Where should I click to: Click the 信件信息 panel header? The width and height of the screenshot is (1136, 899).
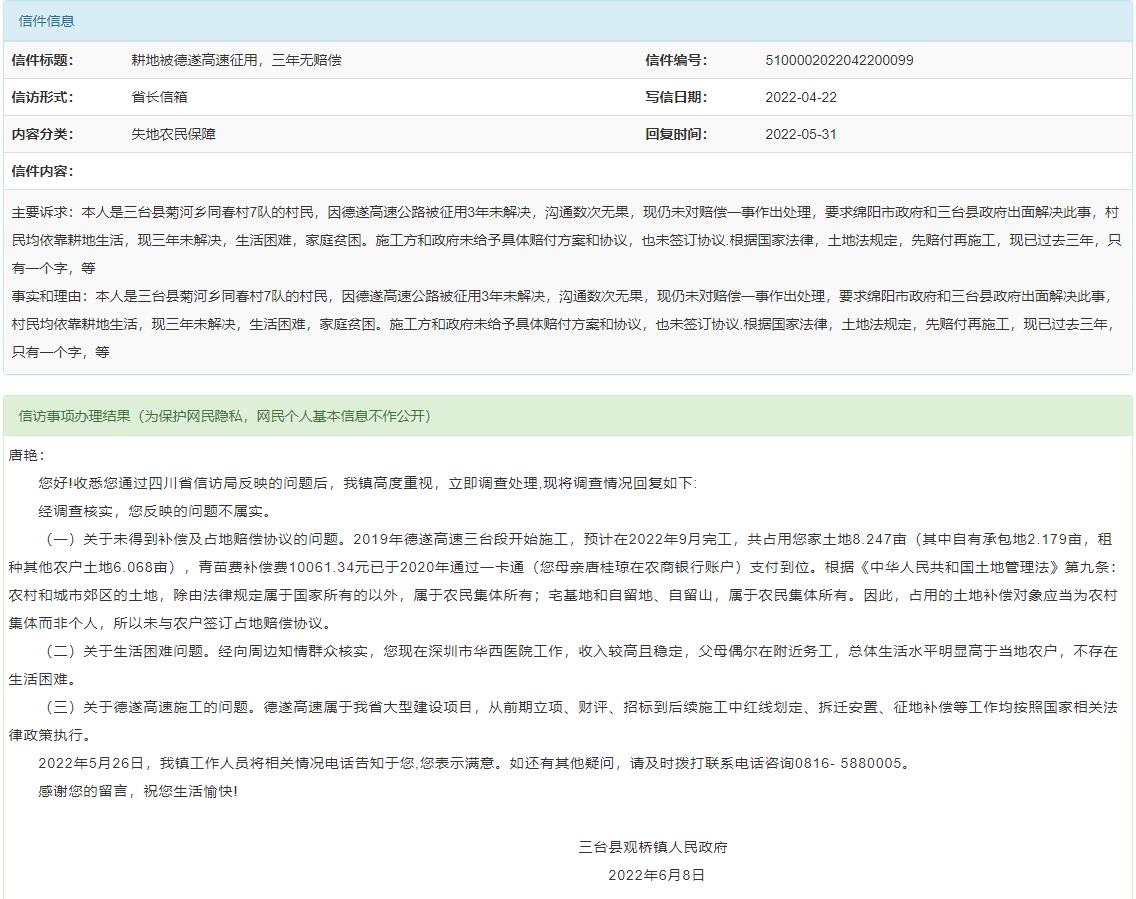click(x=567, y=21)
